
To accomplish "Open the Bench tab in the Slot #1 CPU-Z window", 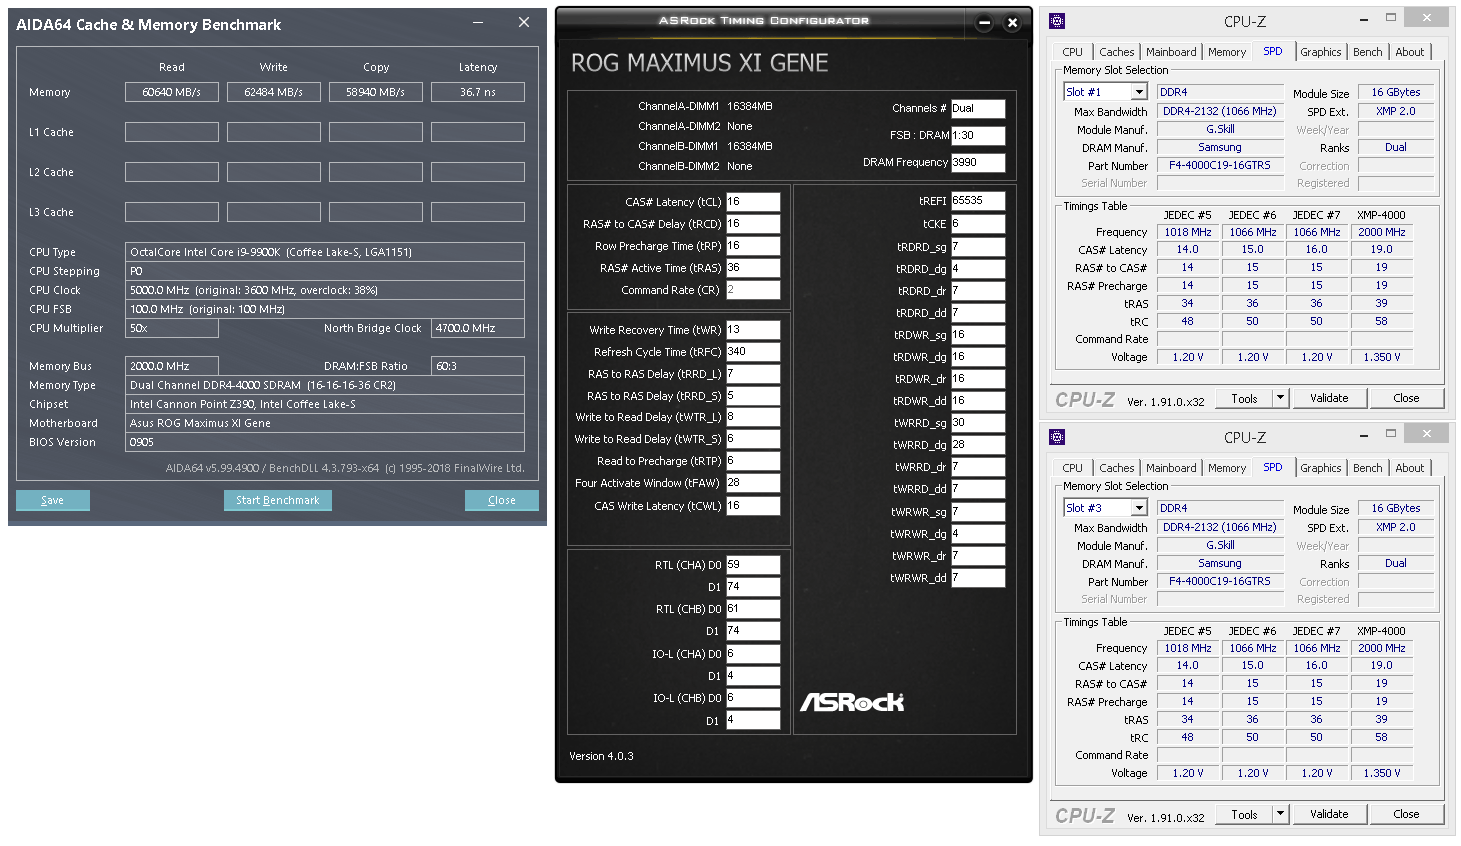I will pos(1367,52).
